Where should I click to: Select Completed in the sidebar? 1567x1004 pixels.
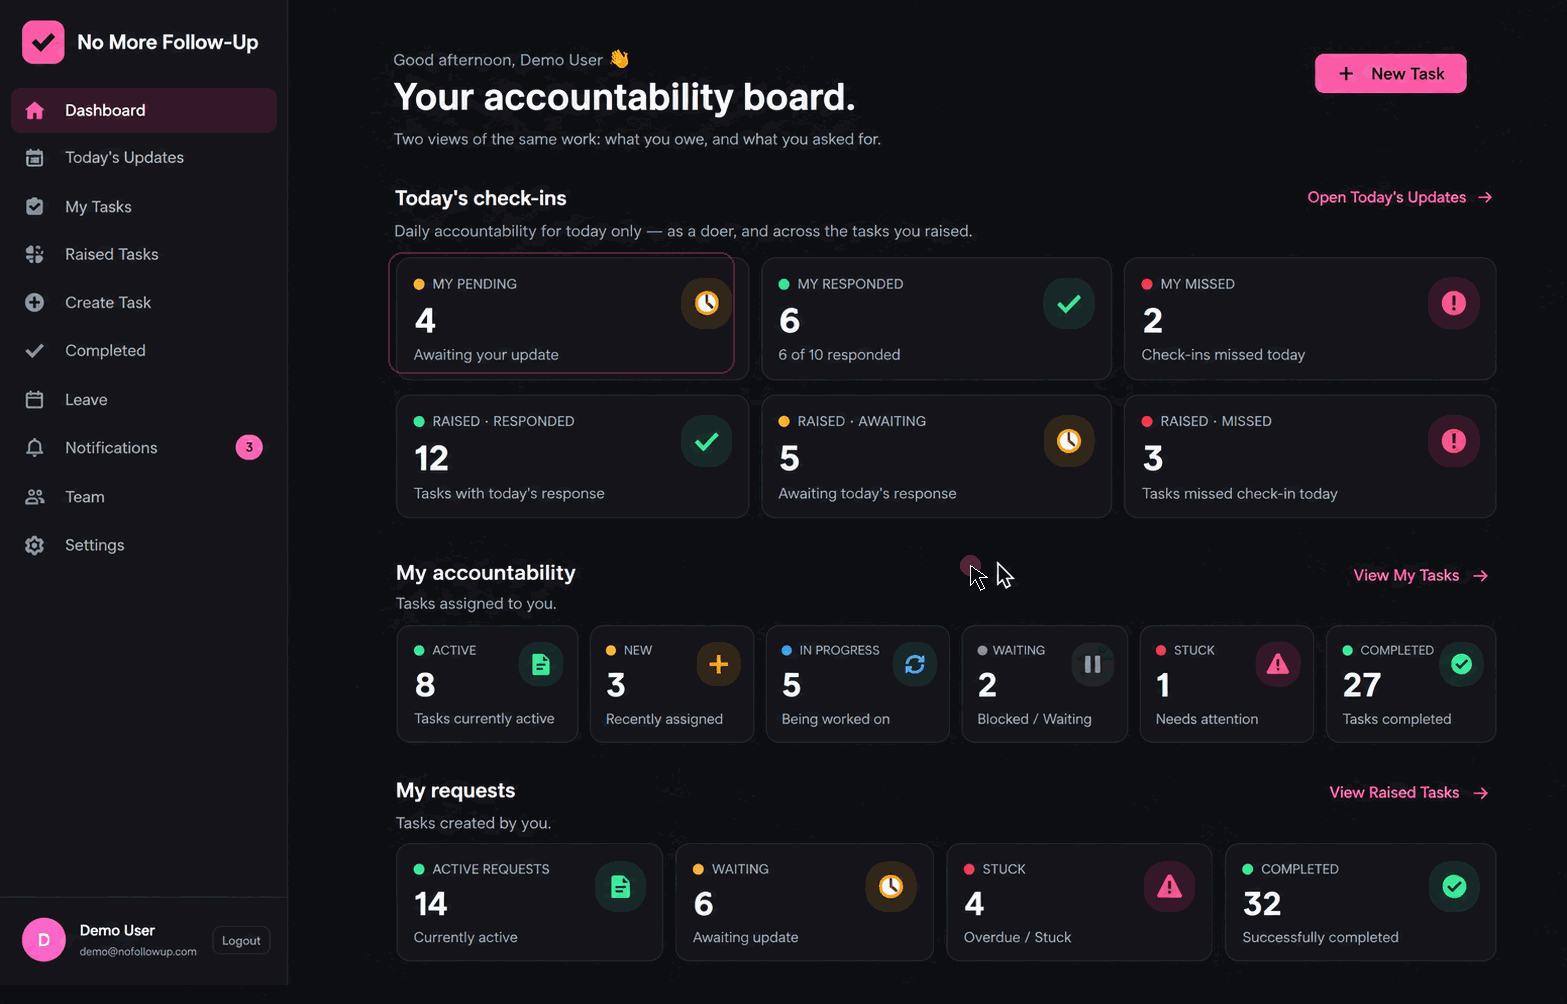144,351
